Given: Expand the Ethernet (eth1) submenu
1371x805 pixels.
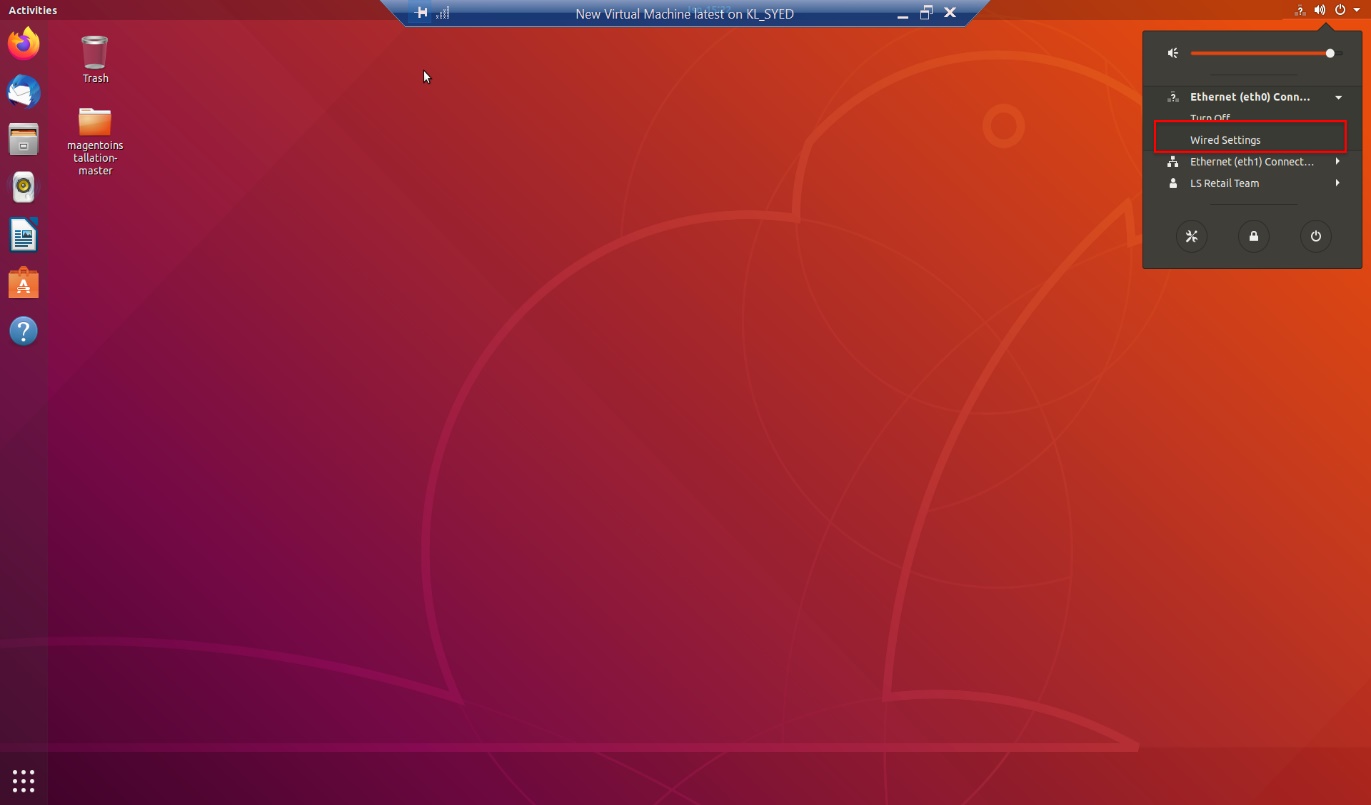Looking at the screenshot, I should click(1252, 161).
